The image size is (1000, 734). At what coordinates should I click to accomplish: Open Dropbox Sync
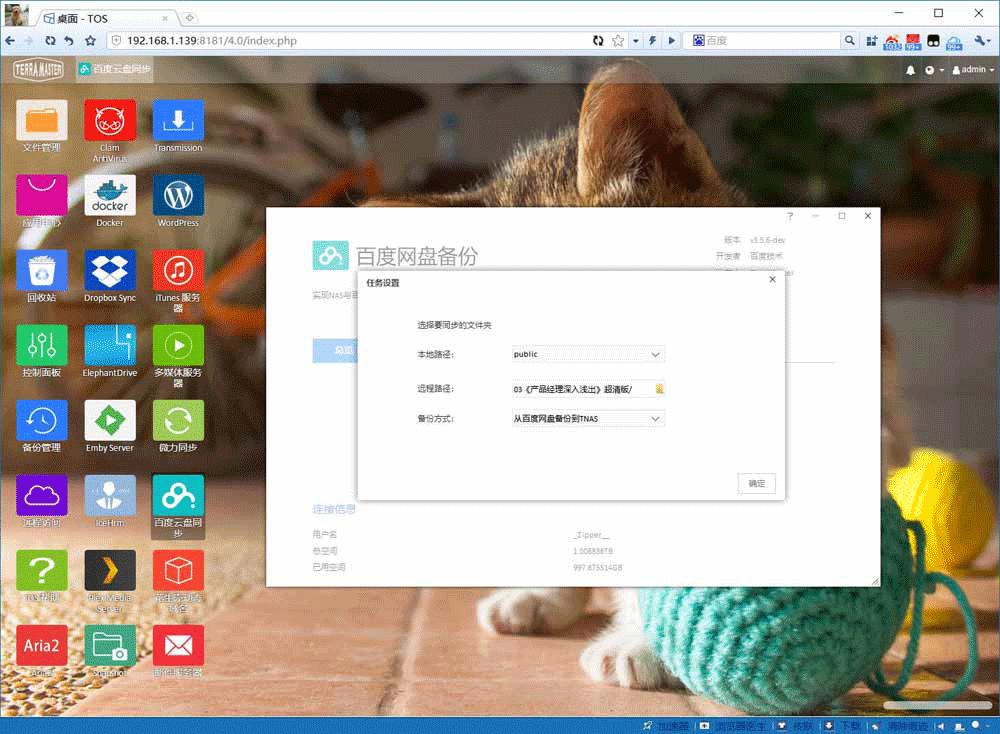click(110, 269)
